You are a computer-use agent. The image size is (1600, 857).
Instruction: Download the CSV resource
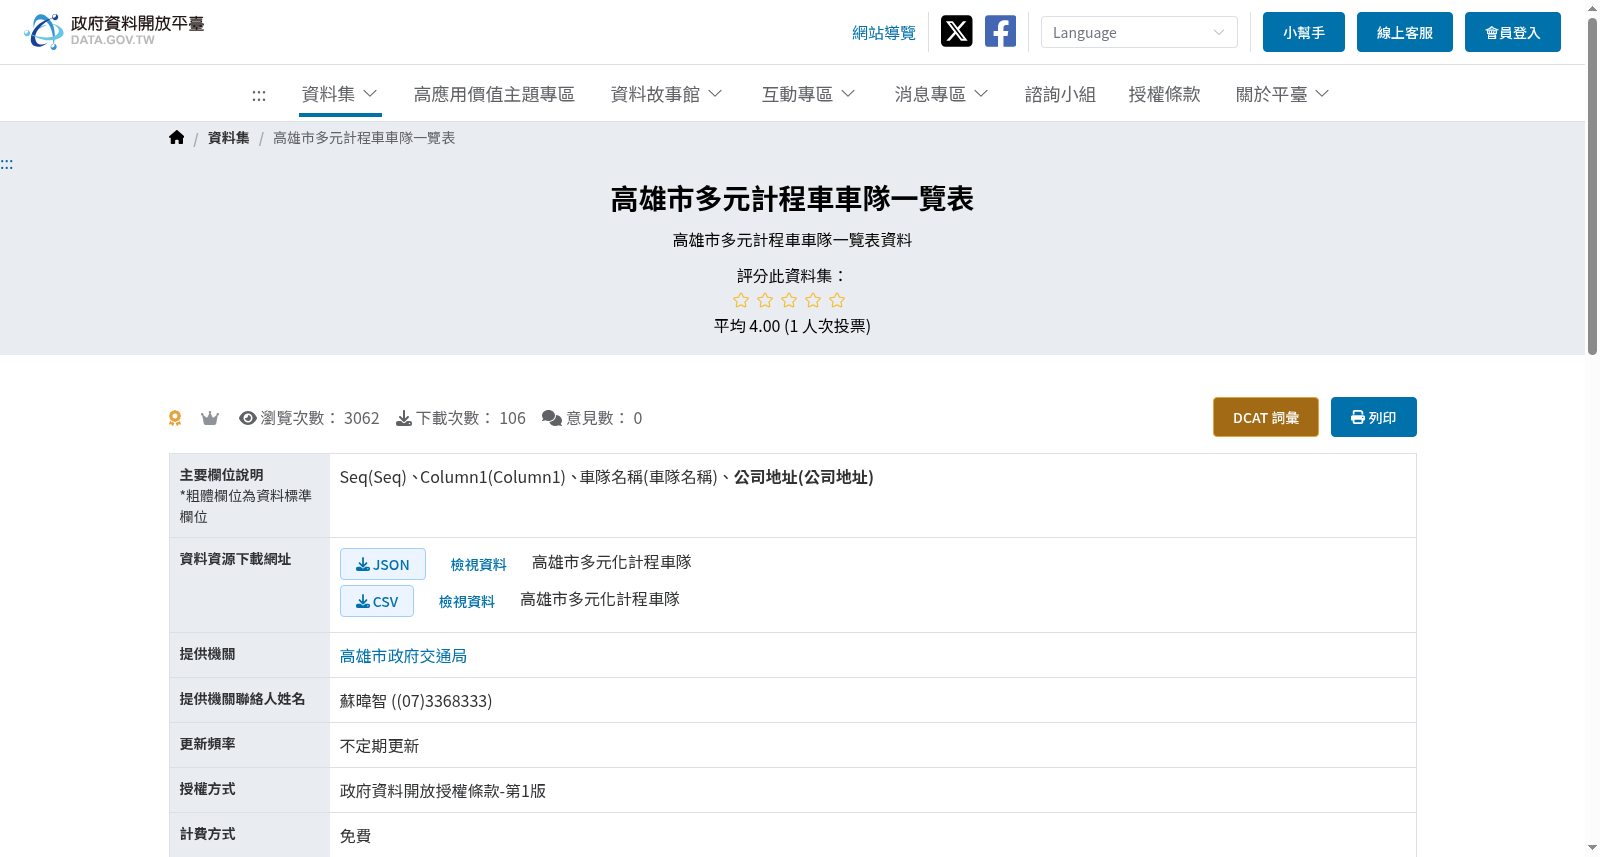[377, 601]
